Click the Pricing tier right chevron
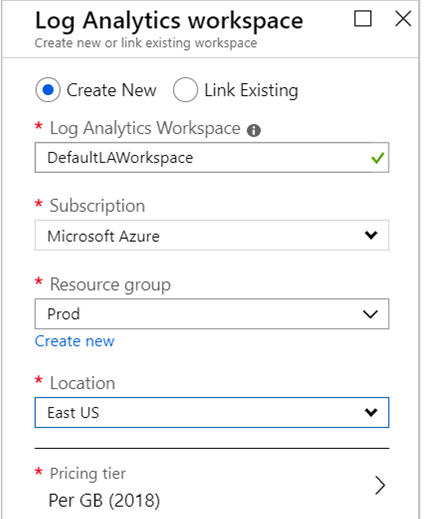425x519 pixels. [x=380, y=485]
